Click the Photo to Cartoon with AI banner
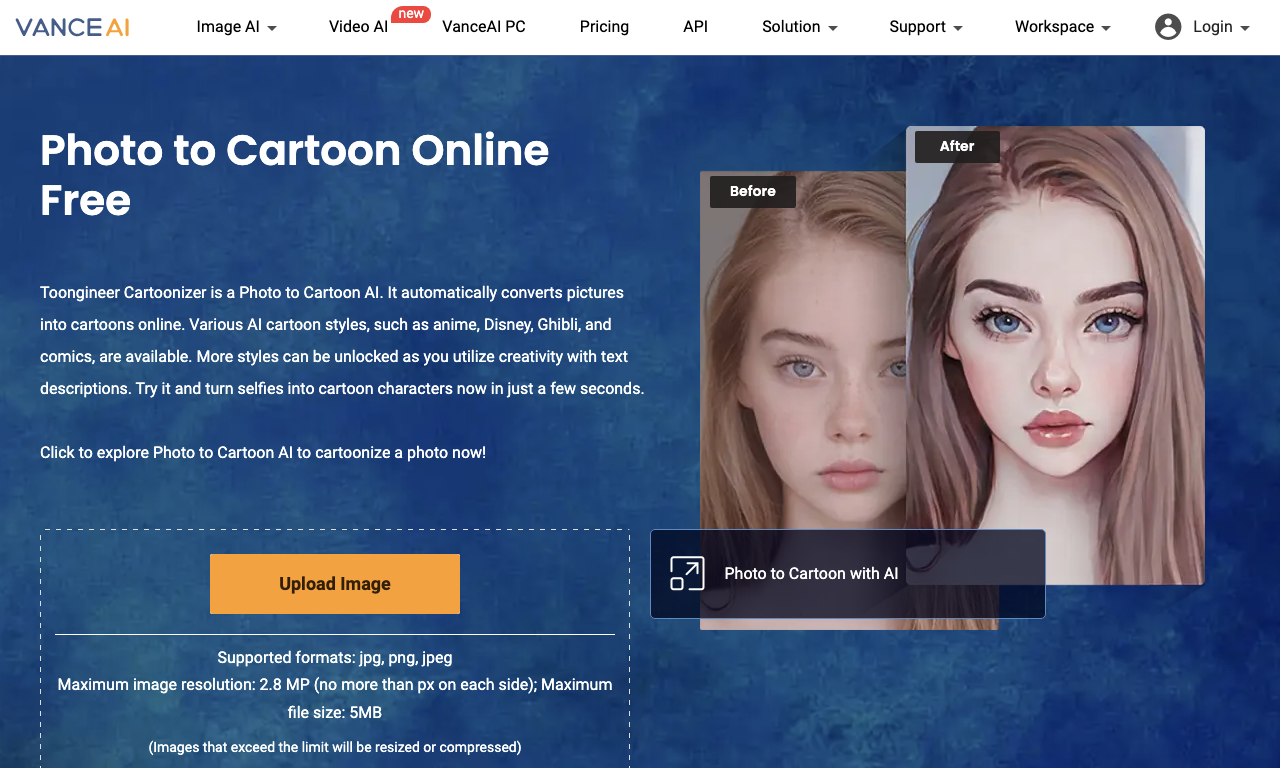Screen dimensions: 1280x768 [848, 574]
